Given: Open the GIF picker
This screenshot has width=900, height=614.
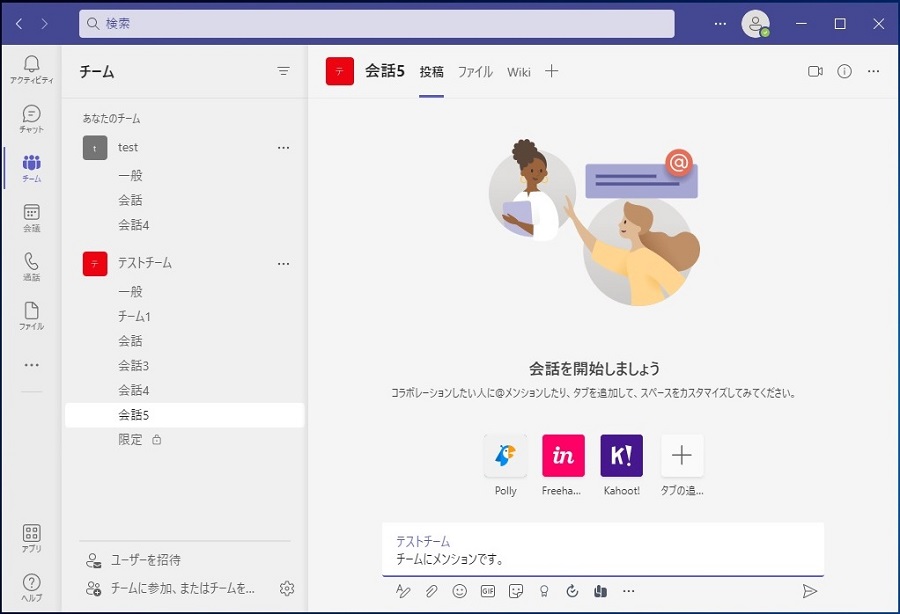Looking at the screenshot, I should point(488,591).
